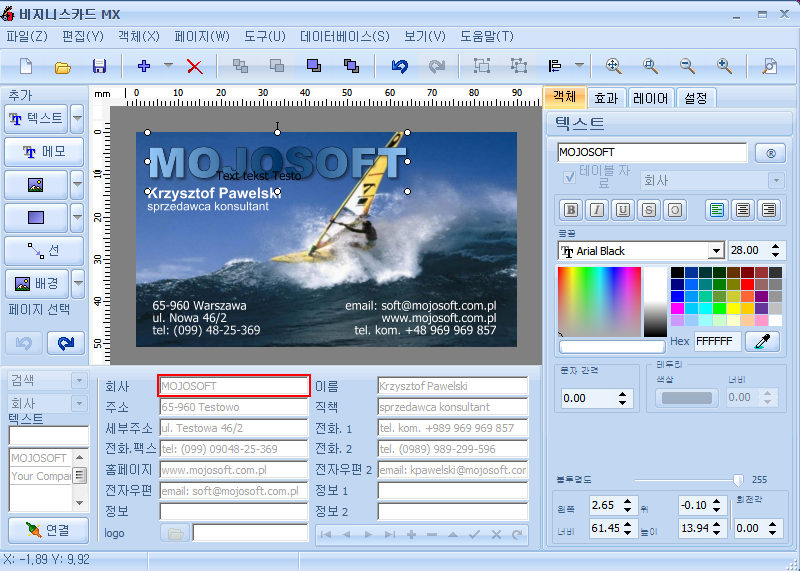Screen dimensions: 800x571
Task: Open a file with the folder icon
Action: tap(62, 66)
